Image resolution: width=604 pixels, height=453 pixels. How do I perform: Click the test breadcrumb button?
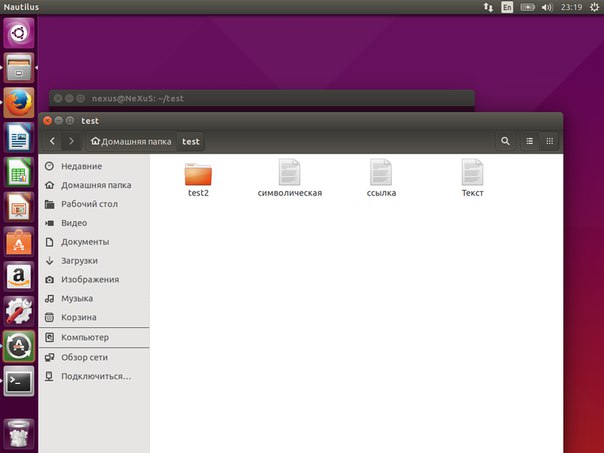pos(191,141)
